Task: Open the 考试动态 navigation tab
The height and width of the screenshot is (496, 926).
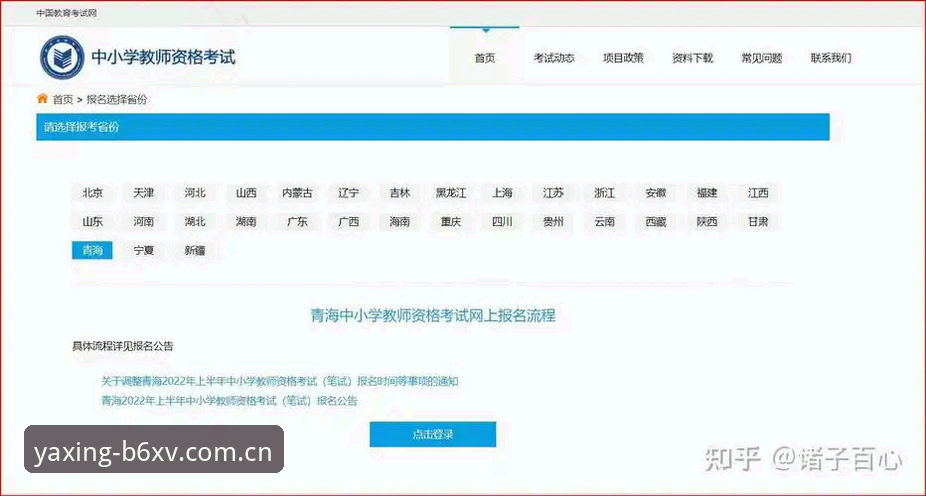Action: pyautogui.click(x=554, y=58)
